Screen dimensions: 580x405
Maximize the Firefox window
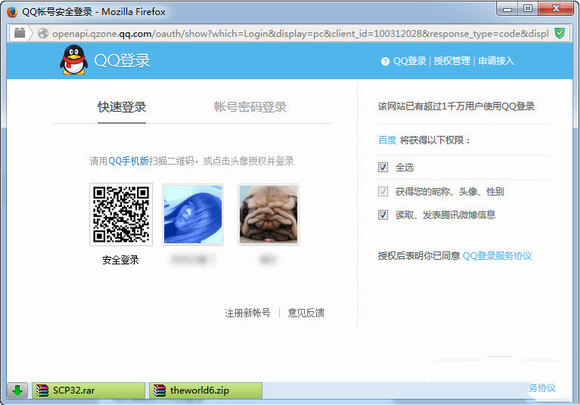[x=528, y=9]
